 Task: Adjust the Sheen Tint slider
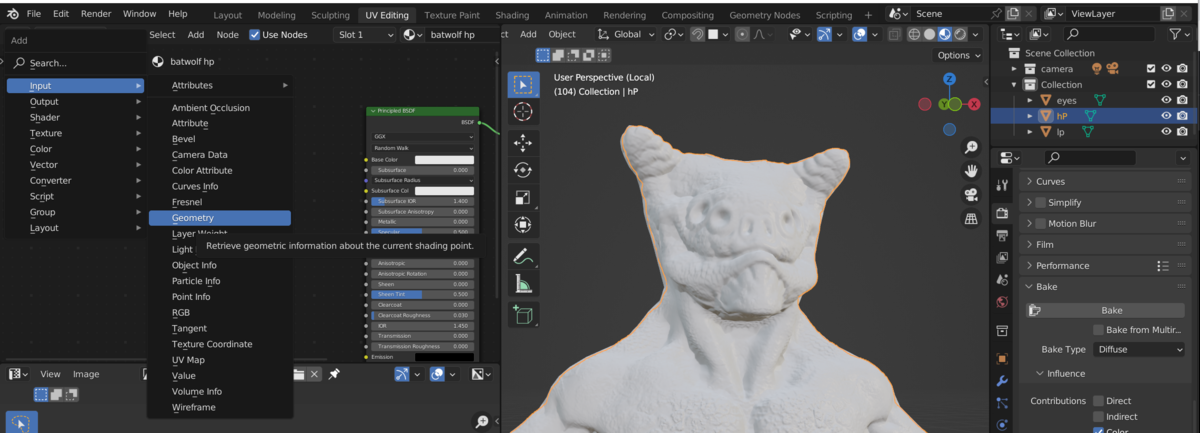pyautogui.click(x=422, y=295)
